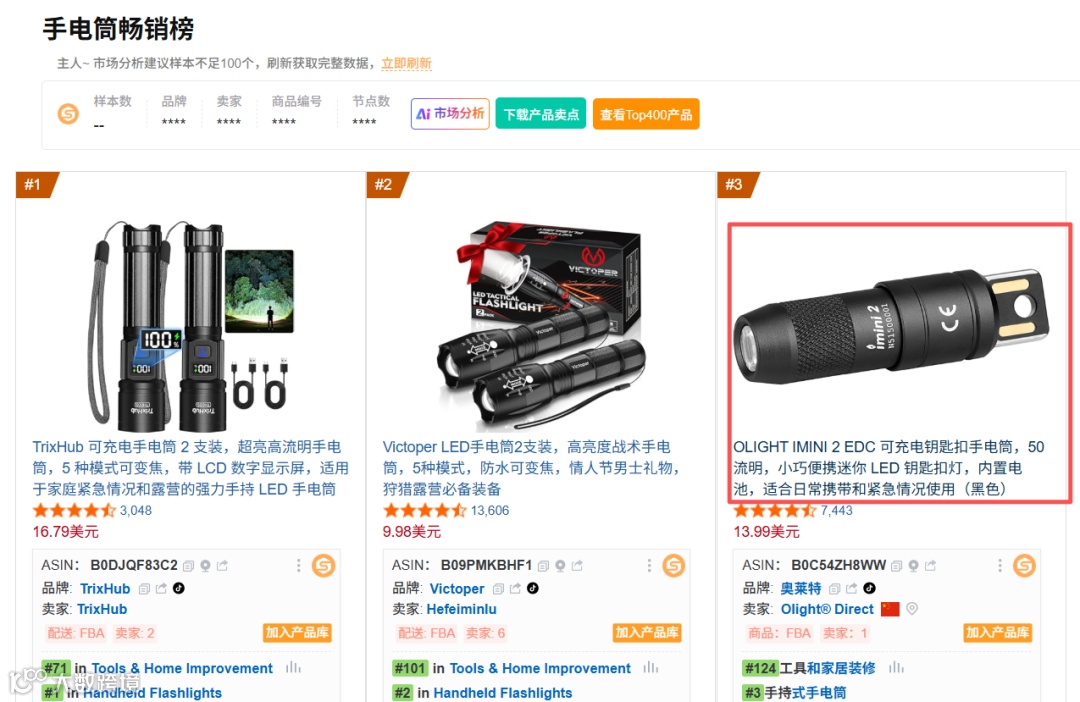This screenshot has width=1080, height=702.
Task: Open bar chart icon beside rank #71
Action: point(293,668)
